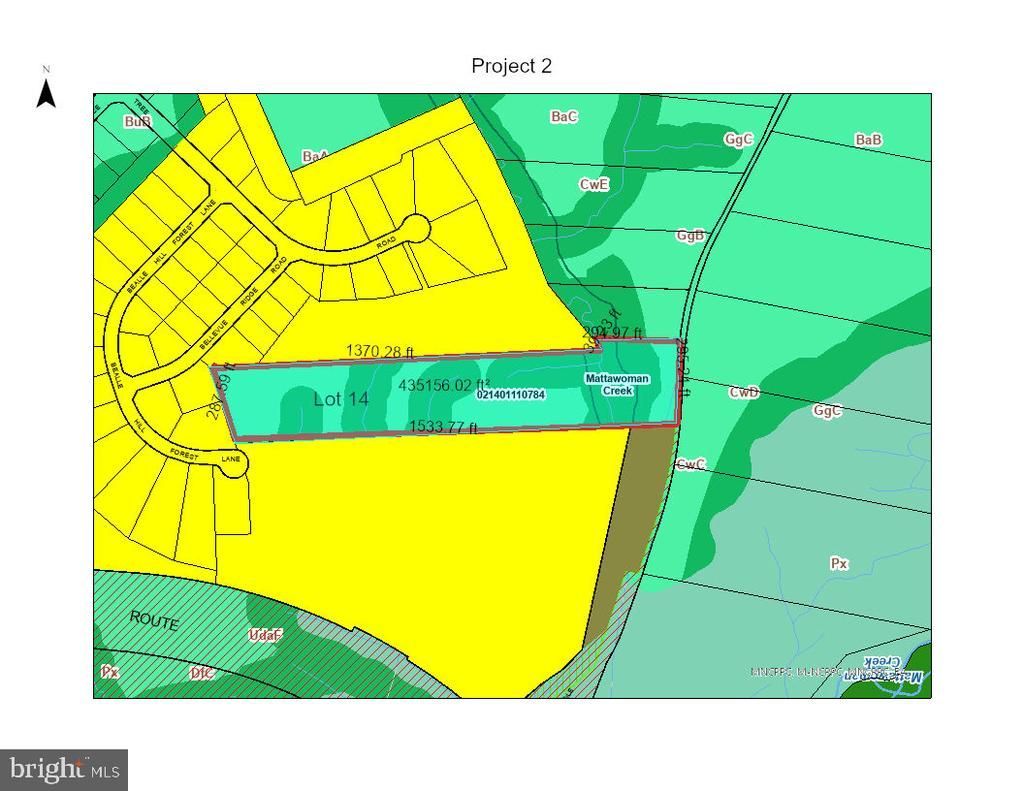Select the CwD soil label

click(744, 393)
